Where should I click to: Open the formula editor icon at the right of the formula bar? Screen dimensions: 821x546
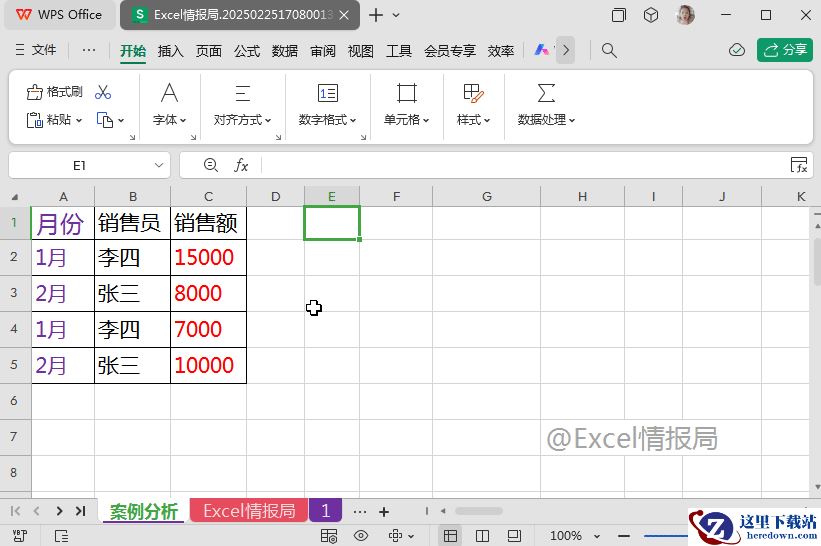pyautogui.click(x=799, y=165)
